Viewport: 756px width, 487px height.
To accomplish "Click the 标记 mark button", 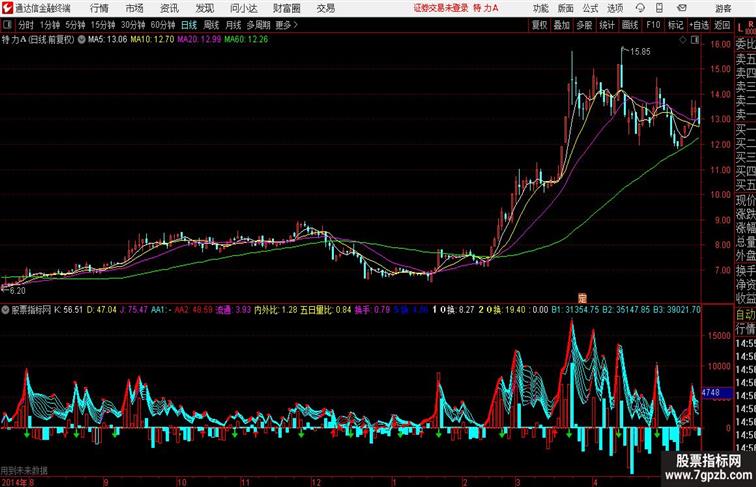I will coord(675,25).
